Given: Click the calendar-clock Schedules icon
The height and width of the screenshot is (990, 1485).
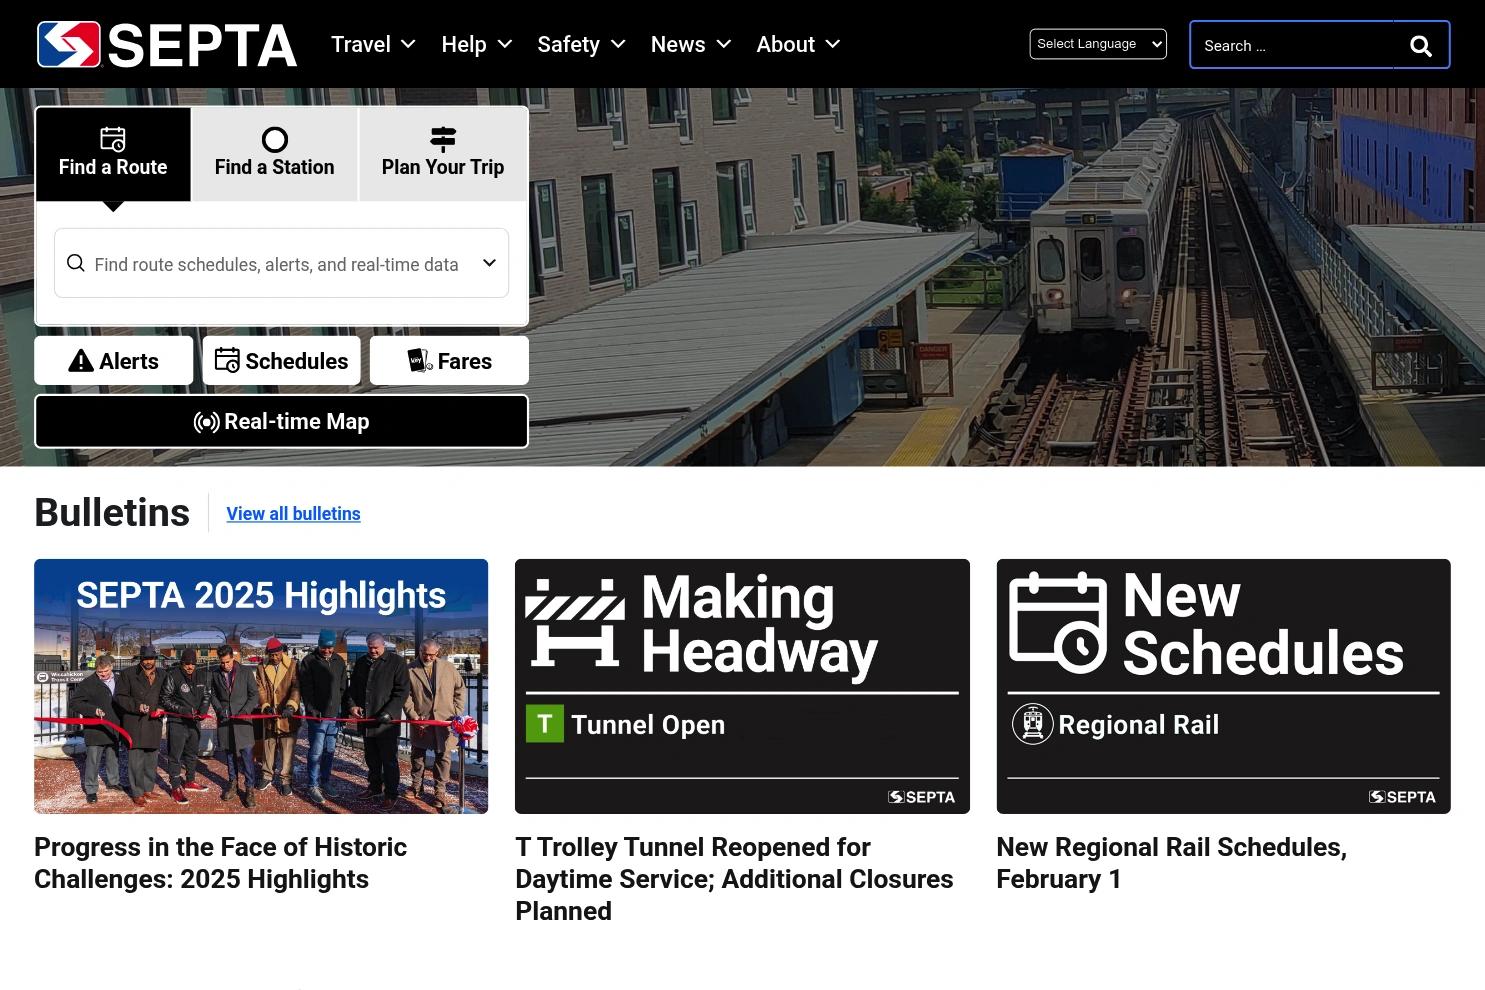Looking at the screenshot, I should [227, 360].
